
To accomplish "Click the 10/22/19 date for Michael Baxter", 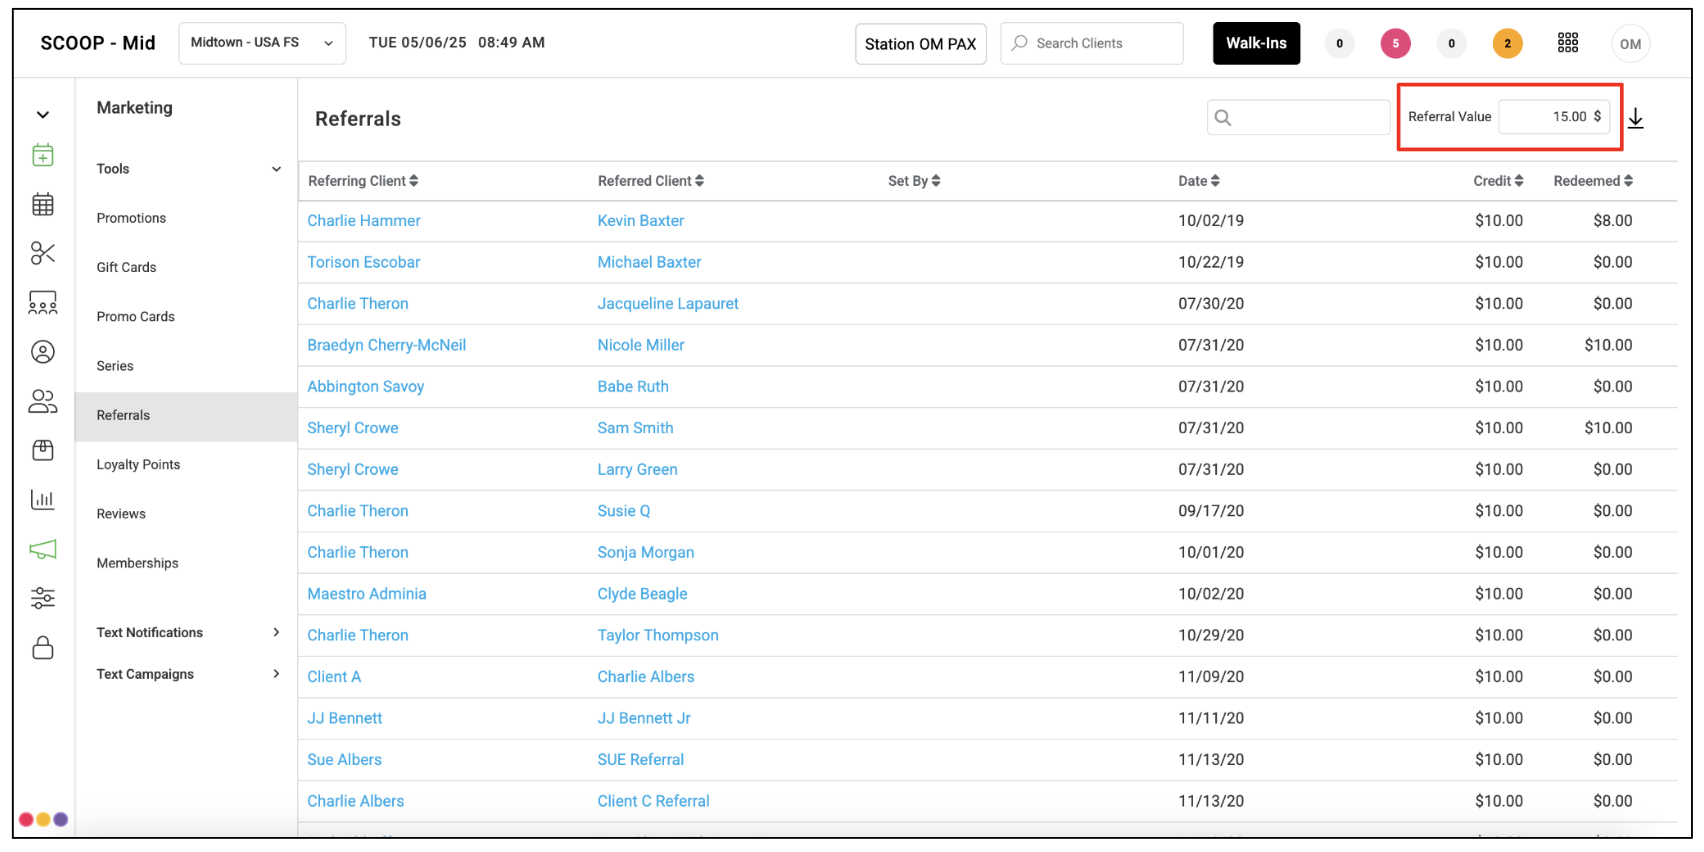I will [1211, 262].
